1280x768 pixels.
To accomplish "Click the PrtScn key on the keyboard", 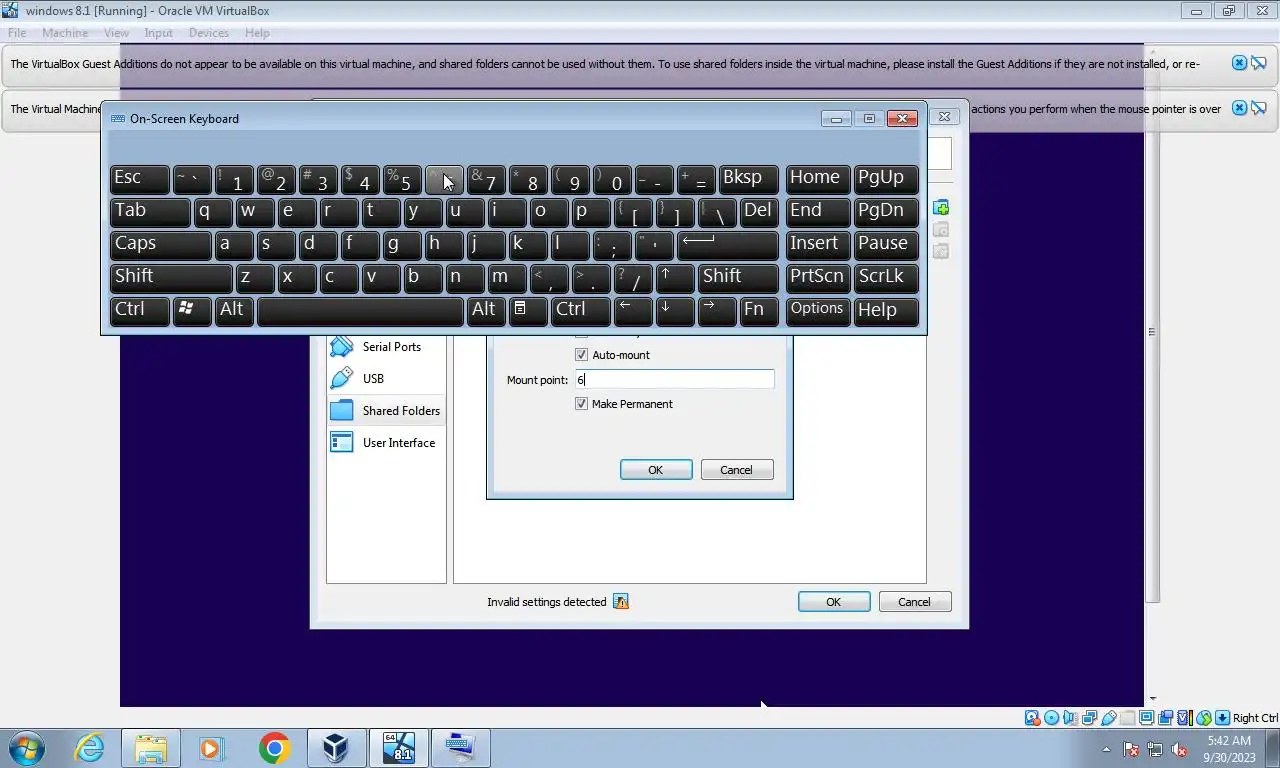I will 818,278.
